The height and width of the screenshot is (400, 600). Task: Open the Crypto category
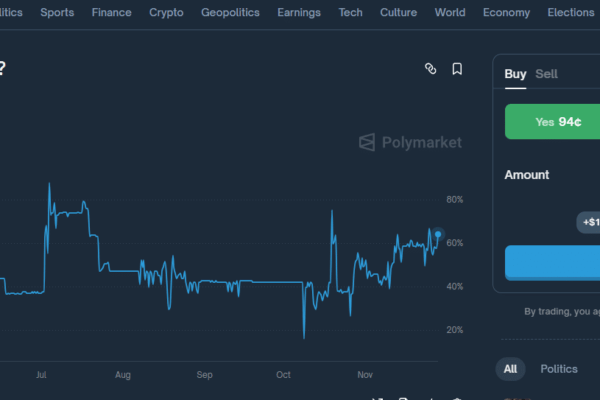pyautogui.click(x=166, y=13)
